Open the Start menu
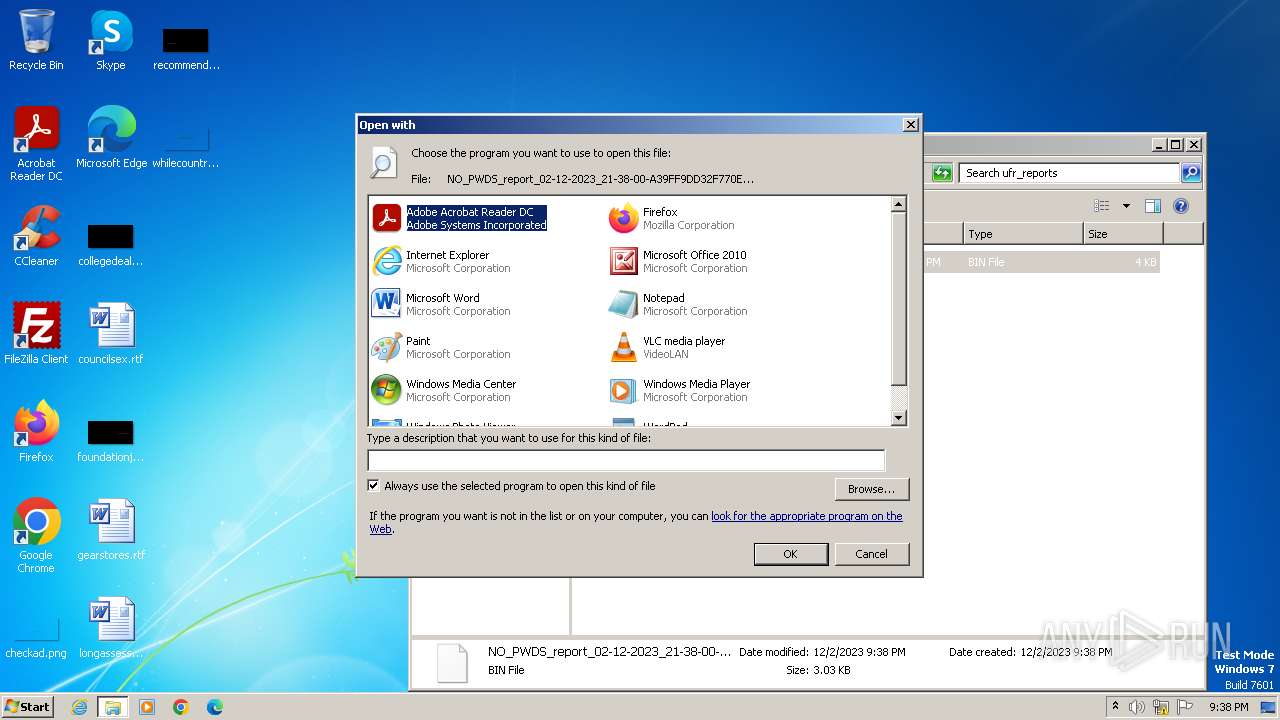The height and width of the screenshot is (720, 1280). 27,707
